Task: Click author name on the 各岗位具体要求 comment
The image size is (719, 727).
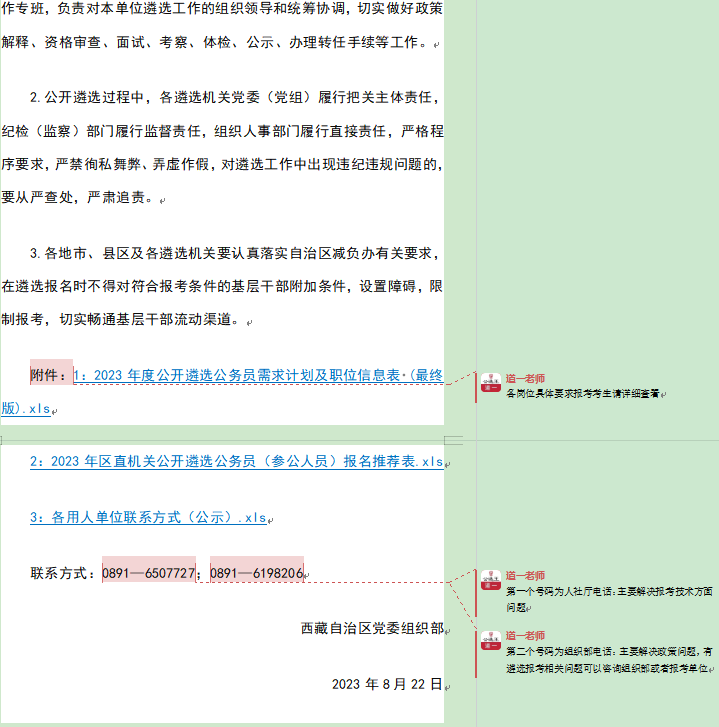Action: point(525,379)
